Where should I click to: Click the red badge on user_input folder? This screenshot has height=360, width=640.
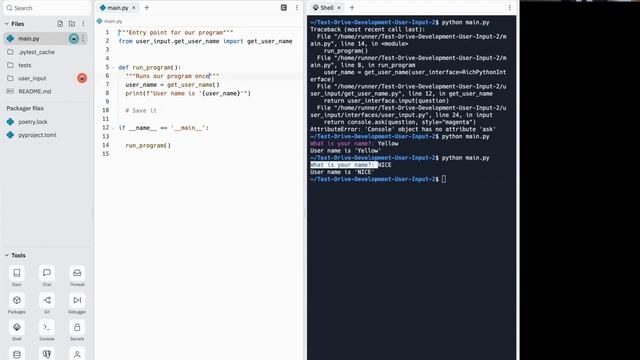pyautogui.click(x=82, y=78)
